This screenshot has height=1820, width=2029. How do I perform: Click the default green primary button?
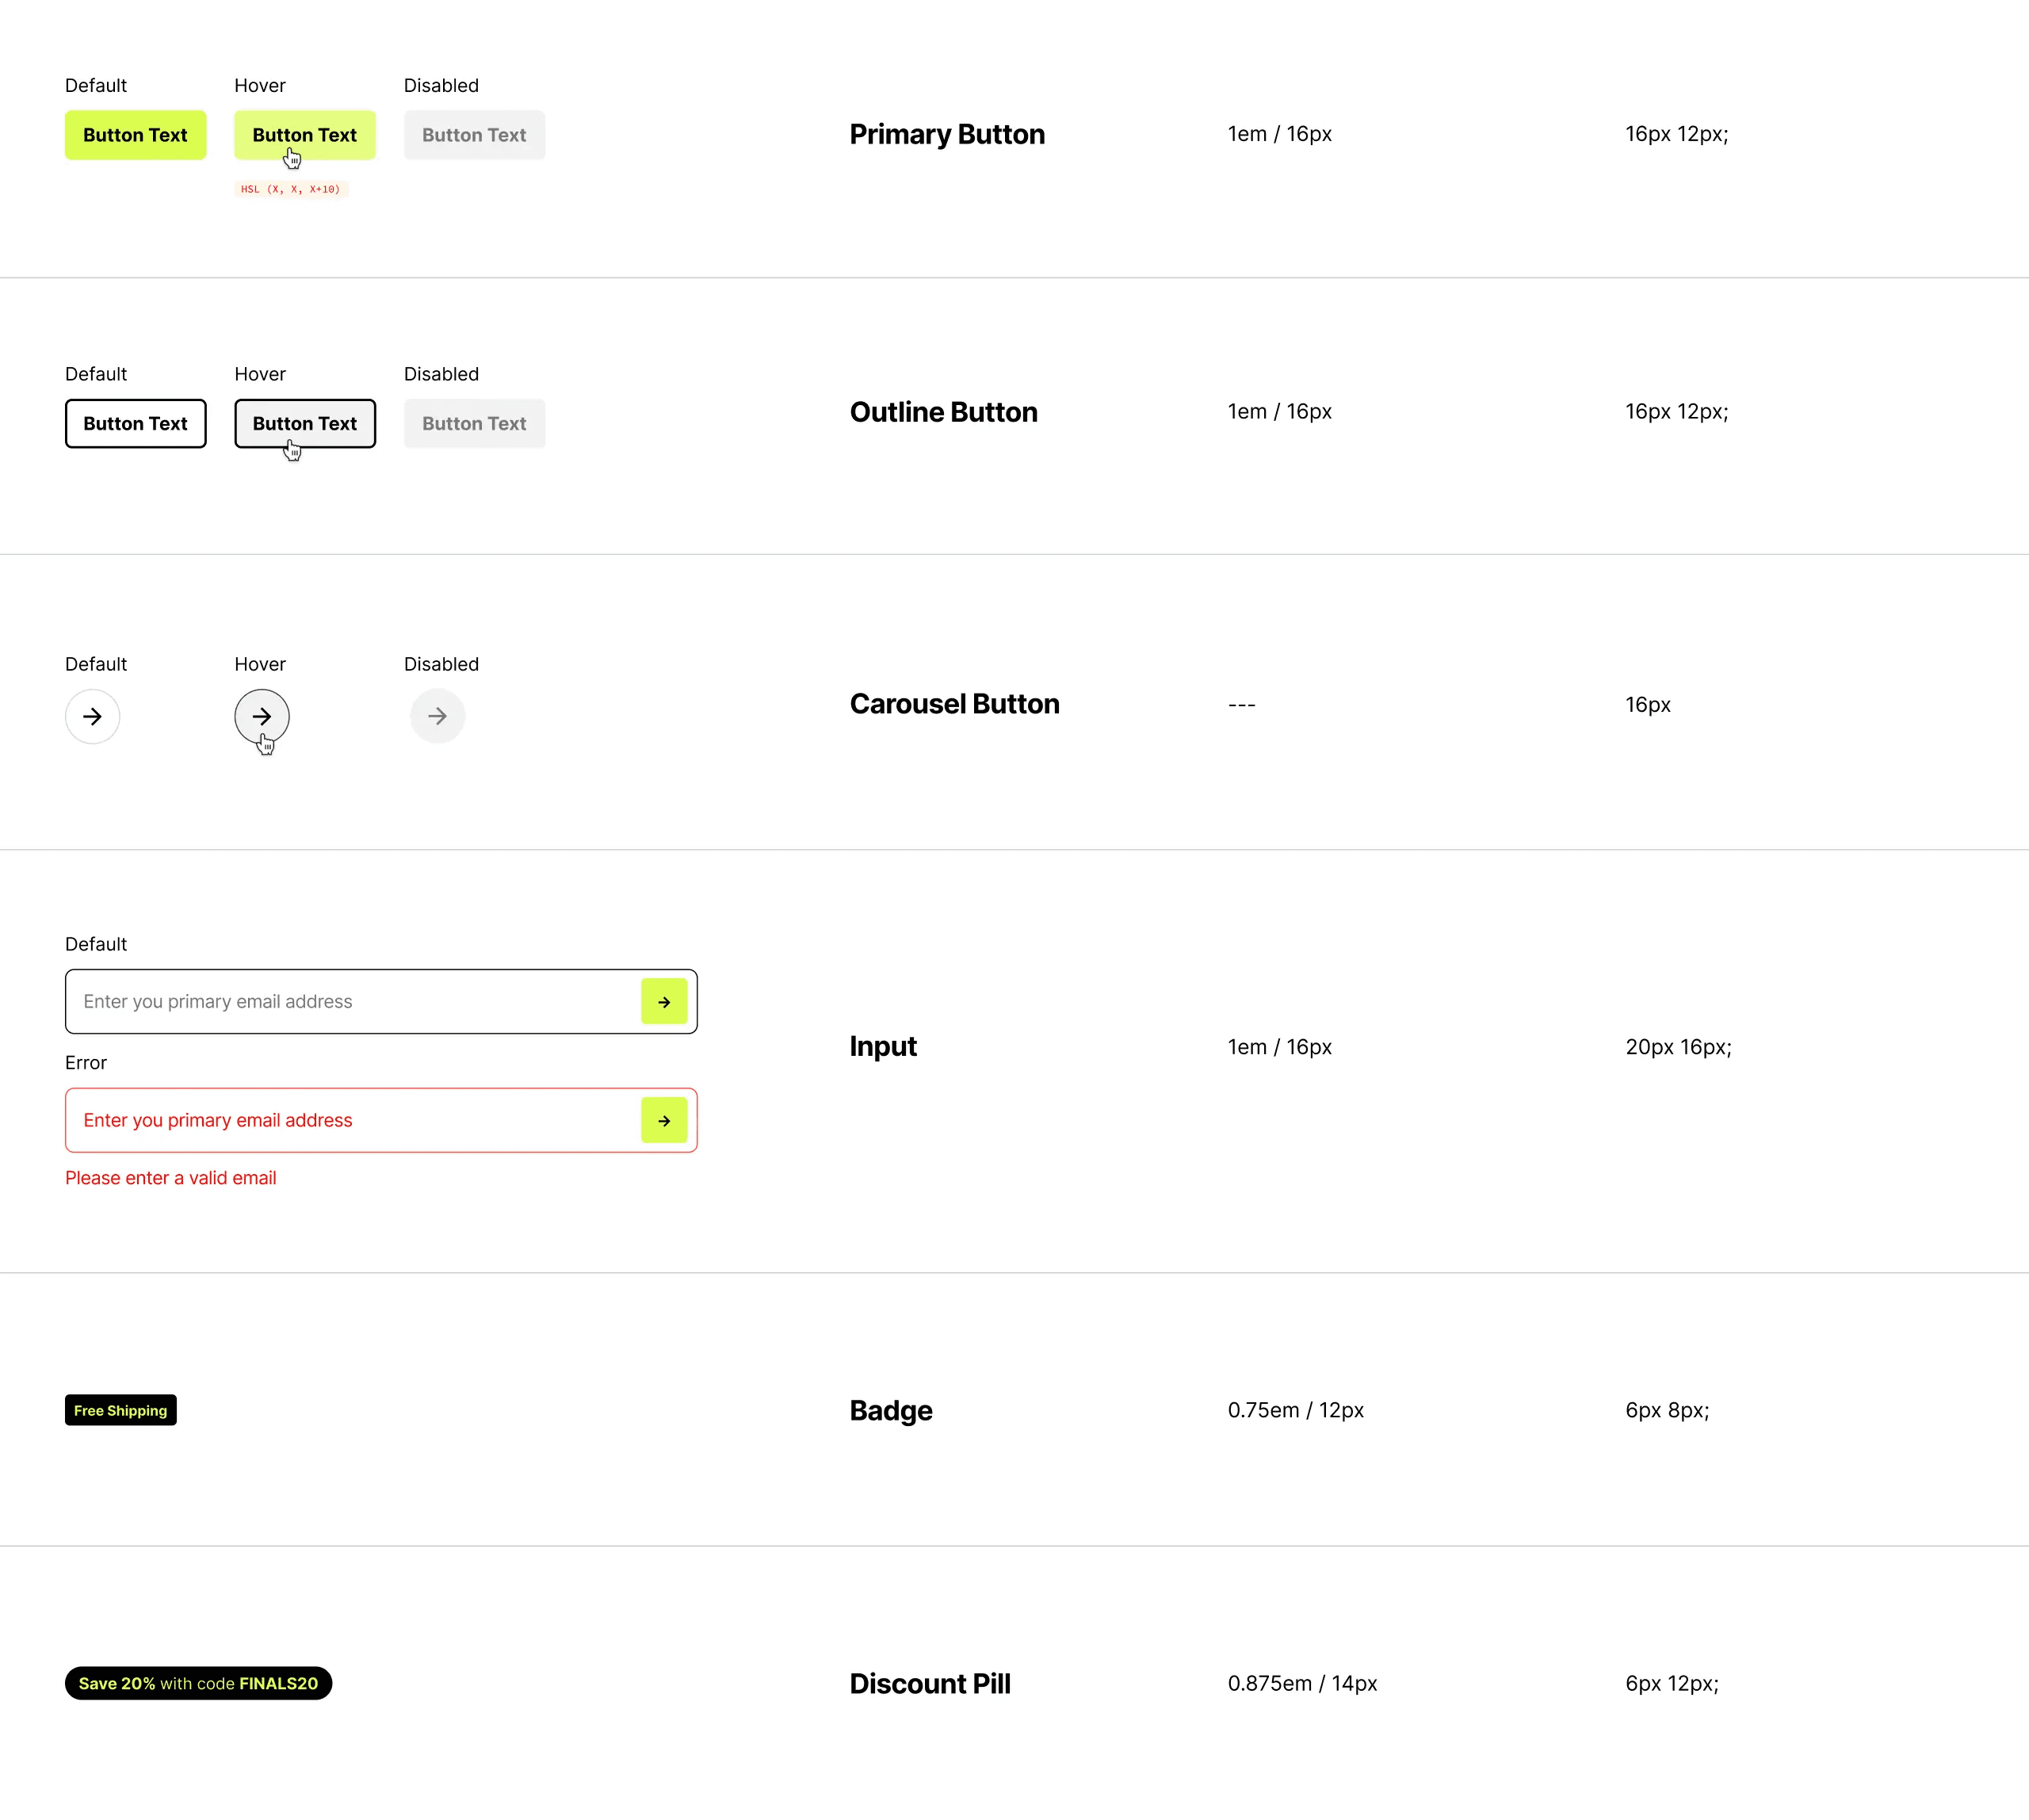pos(135,135)
